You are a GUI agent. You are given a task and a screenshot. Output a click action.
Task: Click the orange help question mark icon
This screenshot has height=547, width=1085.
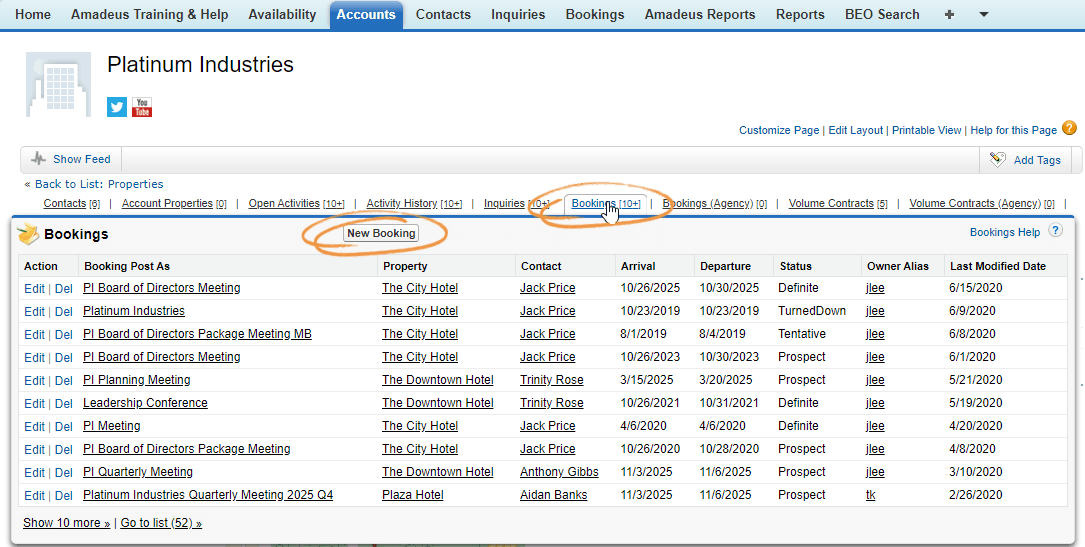1069,128
